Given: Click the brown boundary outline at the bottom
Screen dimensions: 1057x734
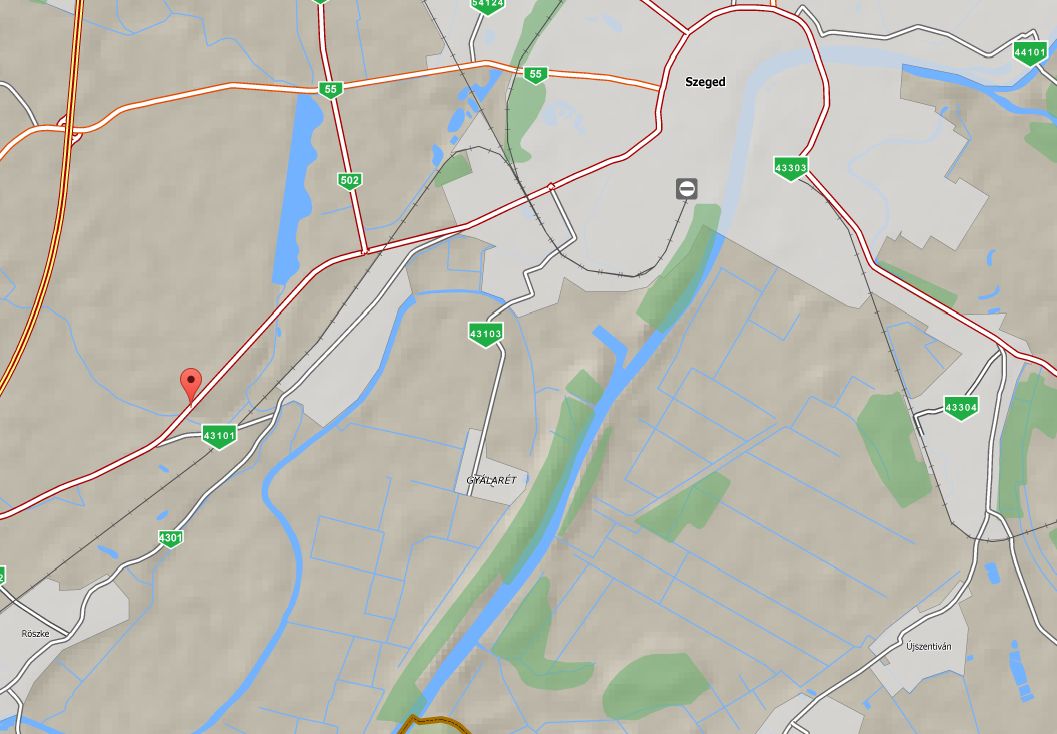Looking at the screenshot, I should (435, 725).
